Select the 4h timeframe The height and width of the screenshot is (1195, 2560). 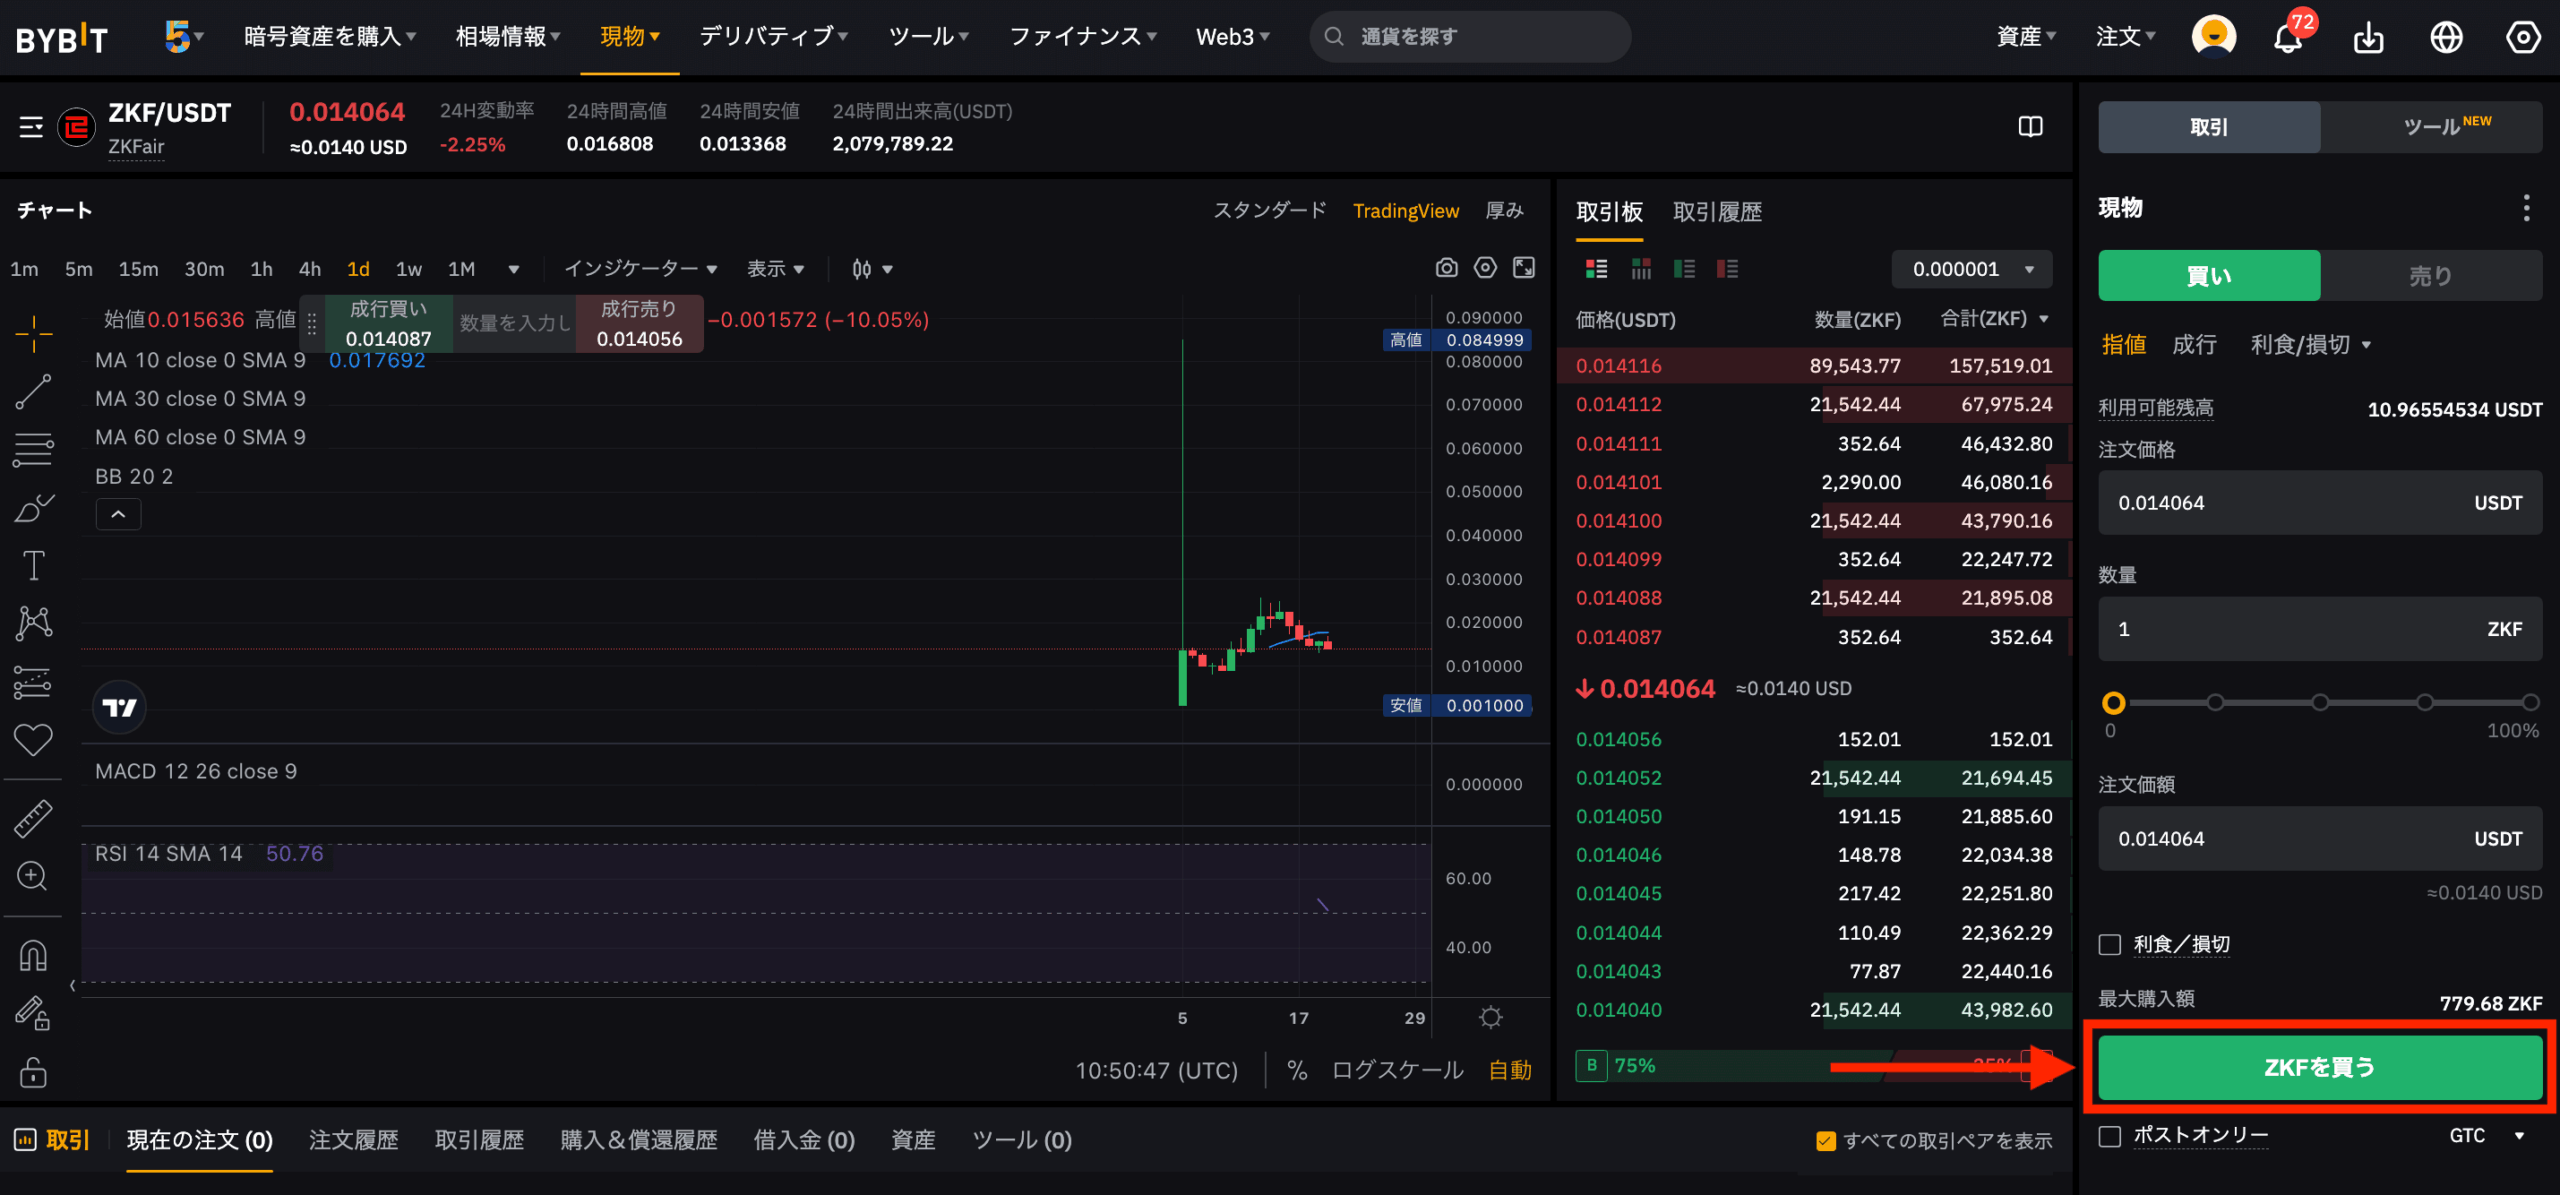[x=310, y=269]
